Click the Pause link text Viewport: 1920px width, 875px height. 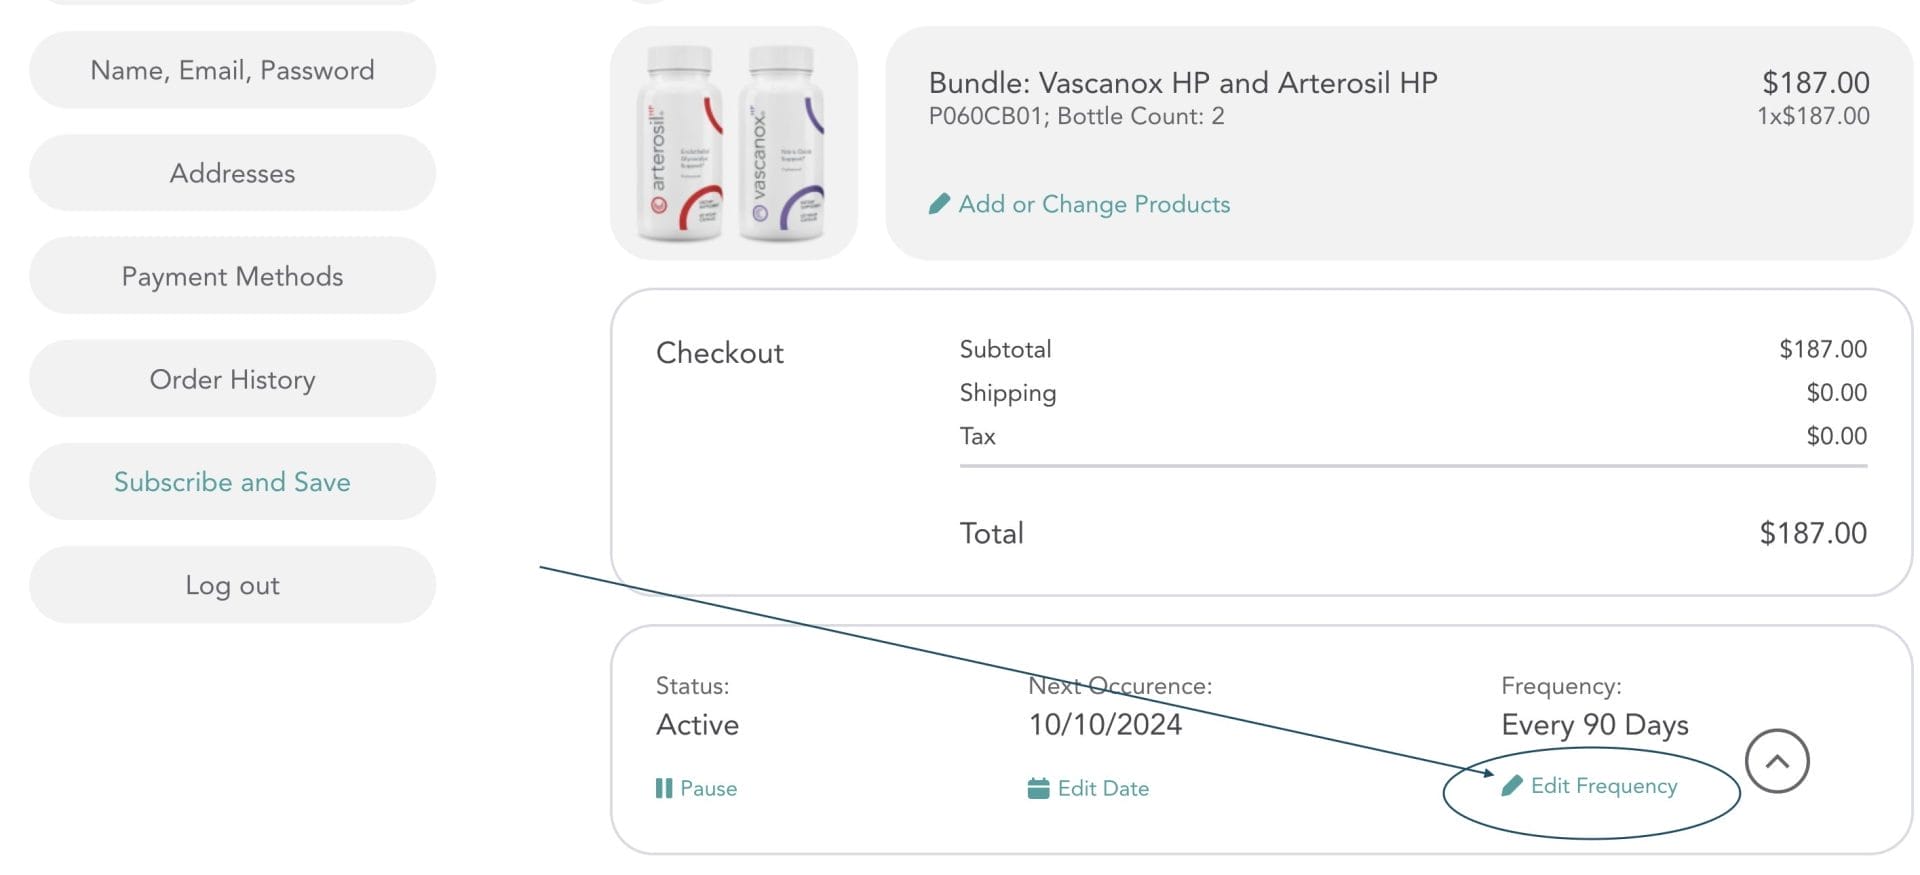tap(708, 789)
